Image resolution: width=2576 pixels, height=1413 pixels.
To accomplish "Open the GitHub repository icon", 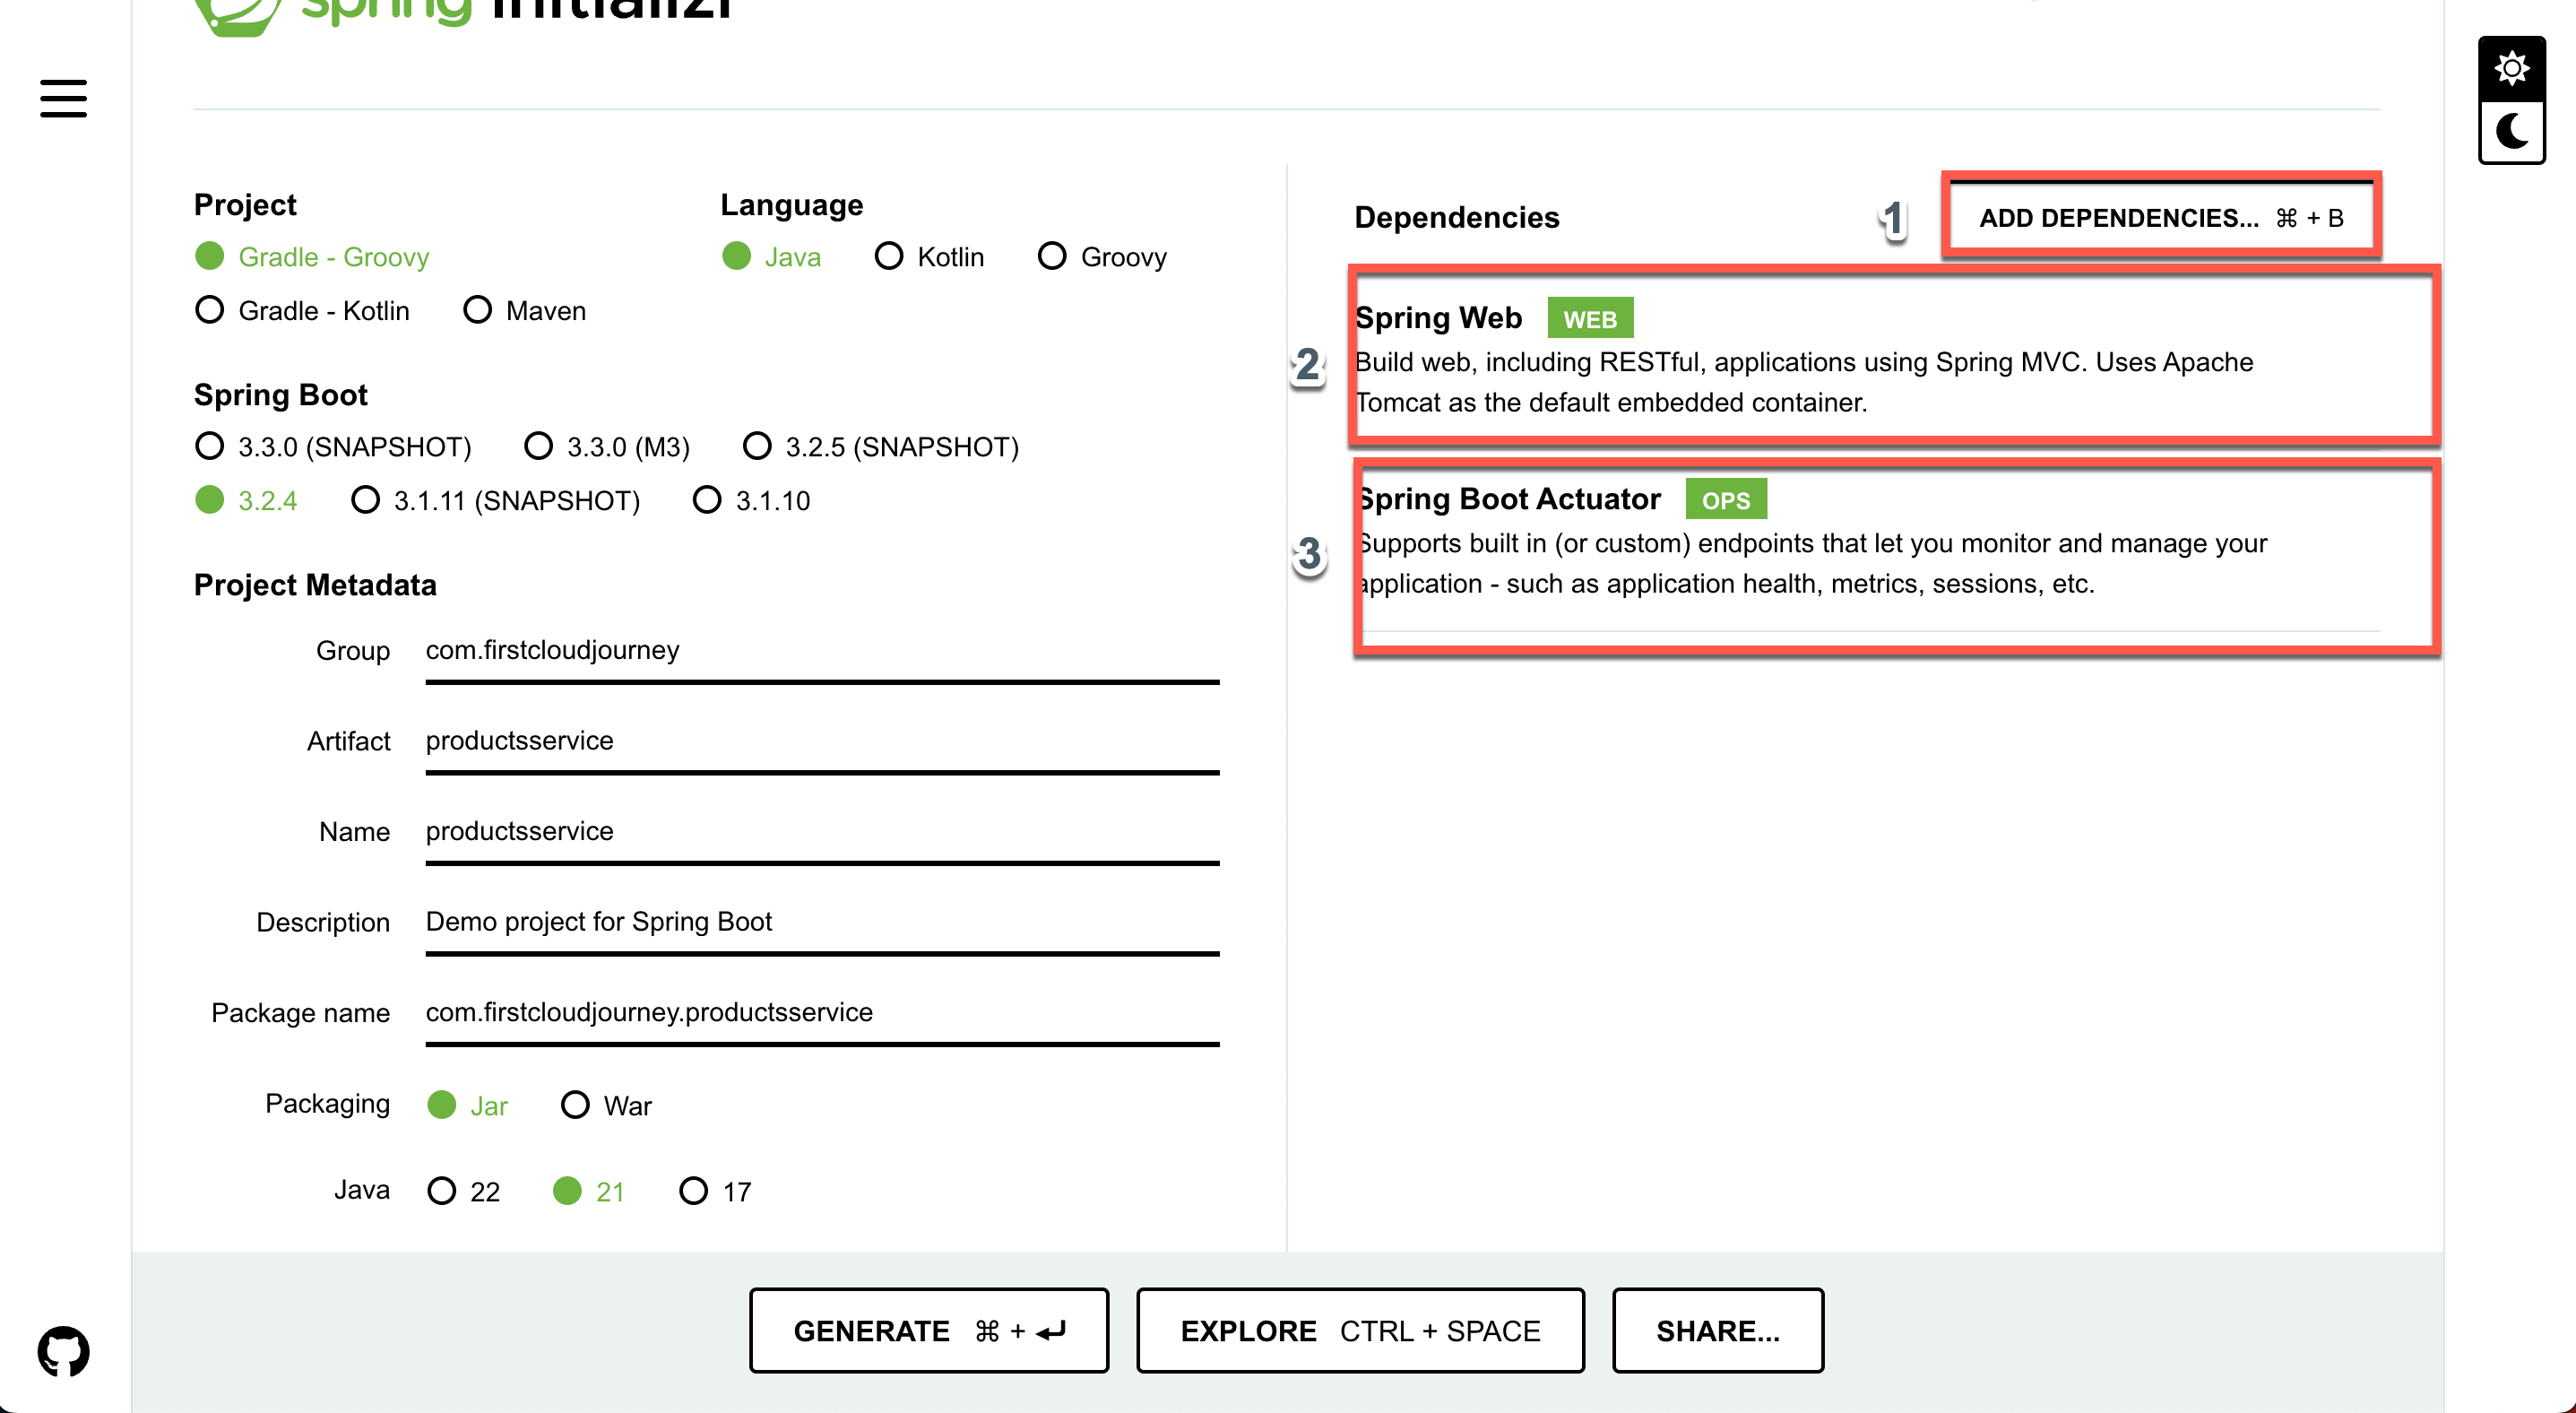I will coord(63,1351).
